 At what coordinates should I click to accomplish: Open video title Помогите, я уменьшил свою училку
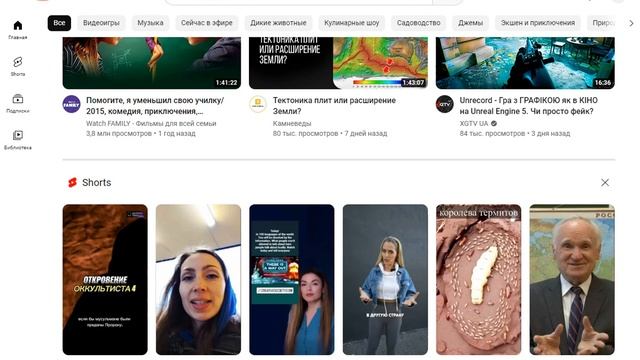(155, 106)
